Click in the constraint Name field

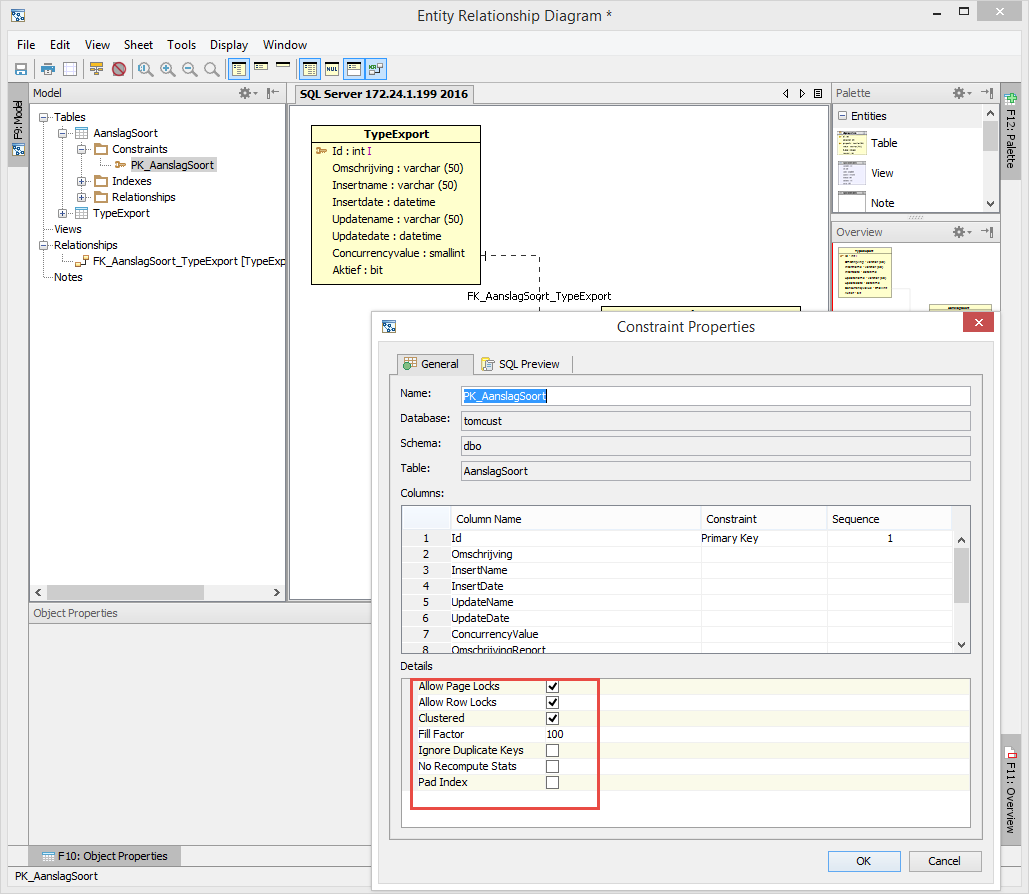(715, 396)
